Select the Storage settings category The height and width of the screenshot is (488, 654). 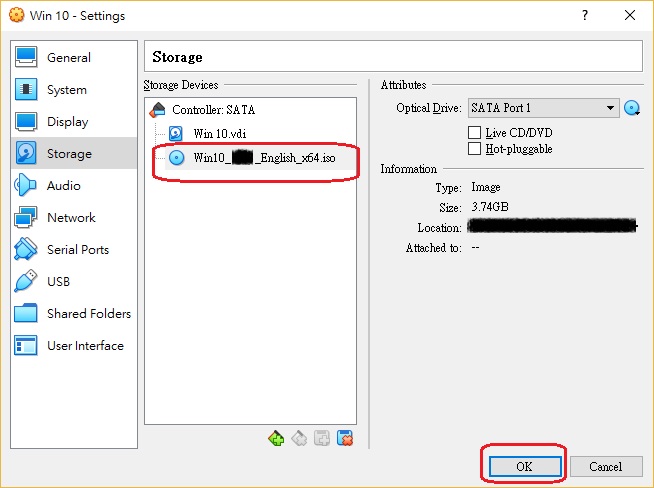(x=74, y=153)
